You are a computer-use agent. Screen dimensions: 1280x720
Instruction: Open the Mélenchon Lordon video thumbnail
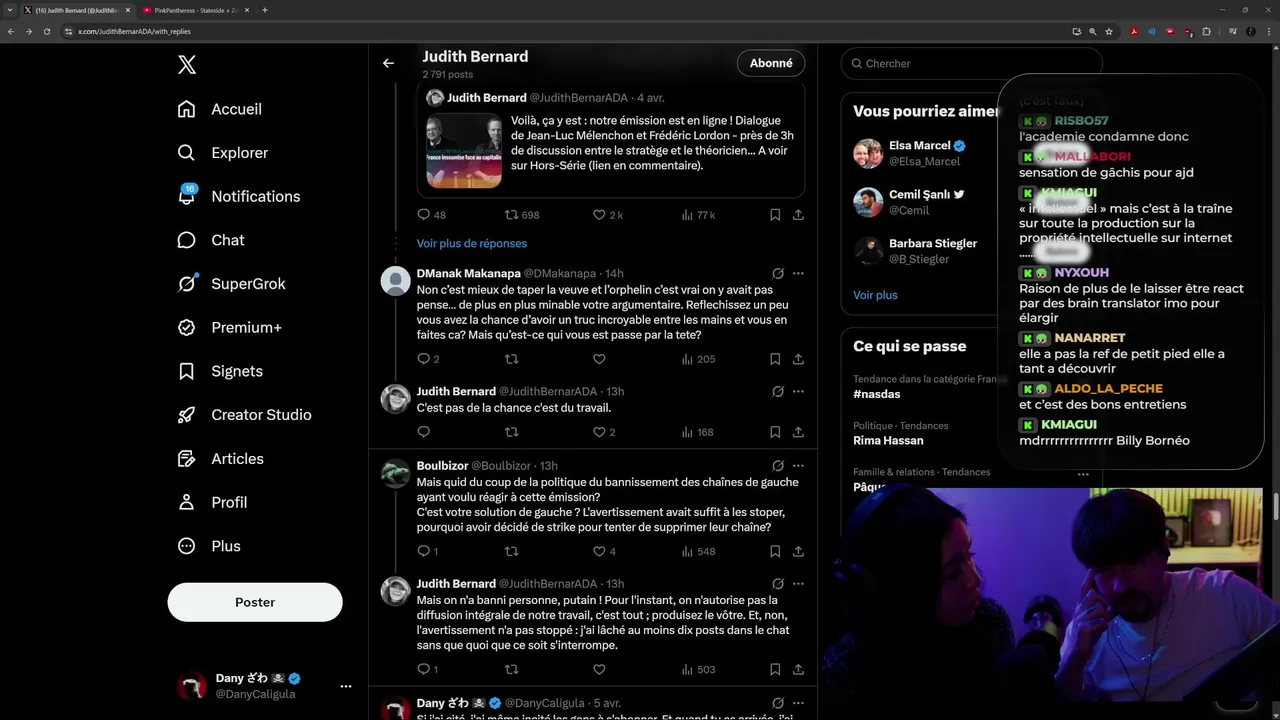(464, 151)
